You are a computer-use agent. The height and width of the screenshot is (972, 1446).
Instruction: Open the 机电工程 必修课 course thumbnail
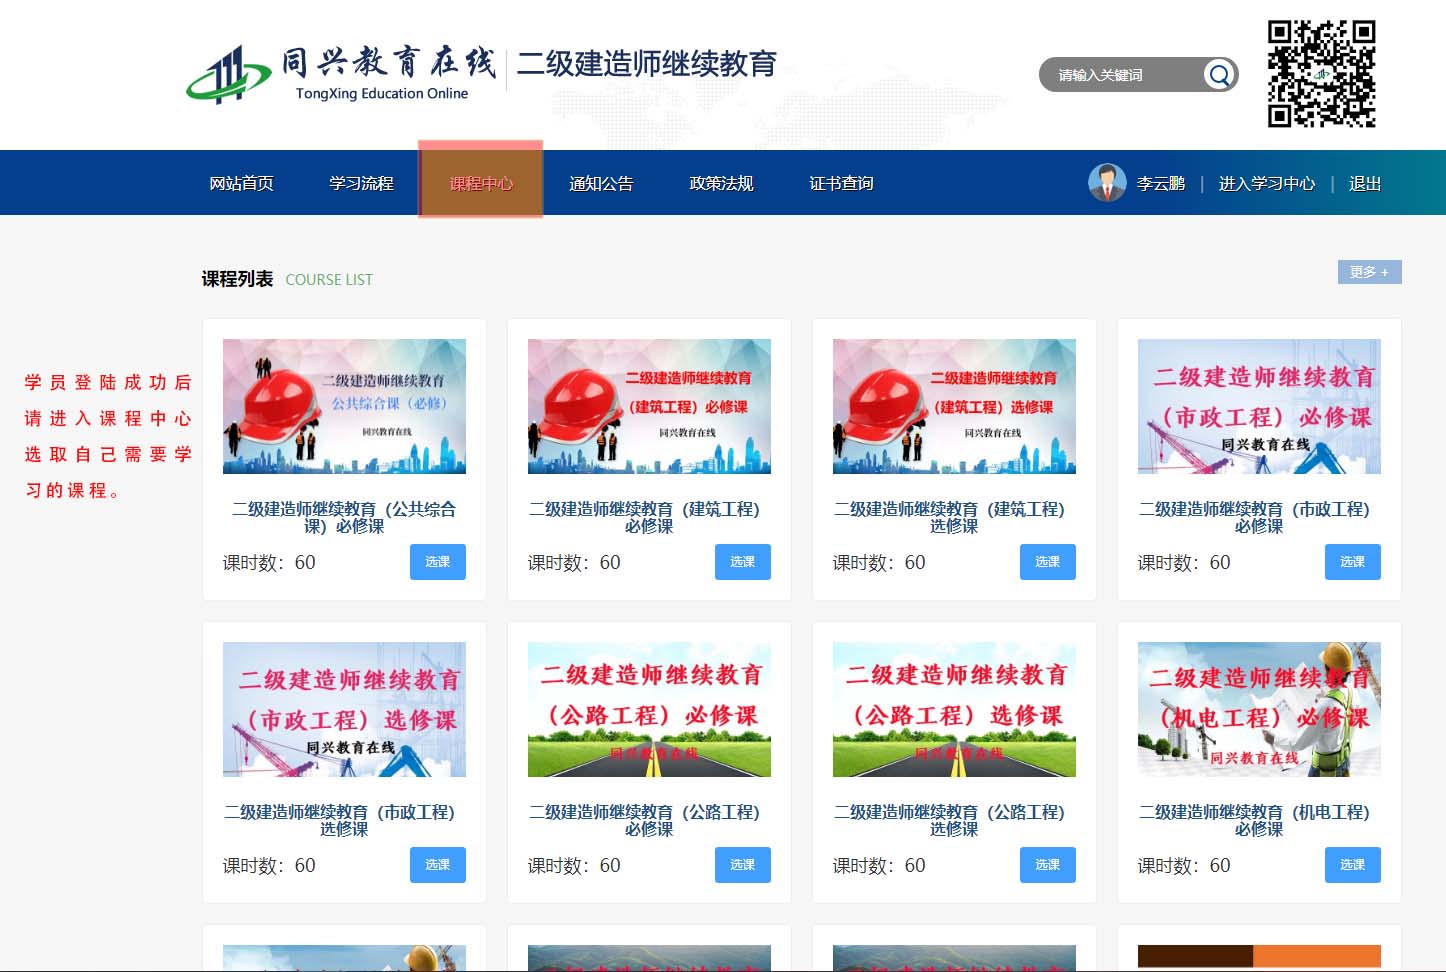tap(1259, 709)
